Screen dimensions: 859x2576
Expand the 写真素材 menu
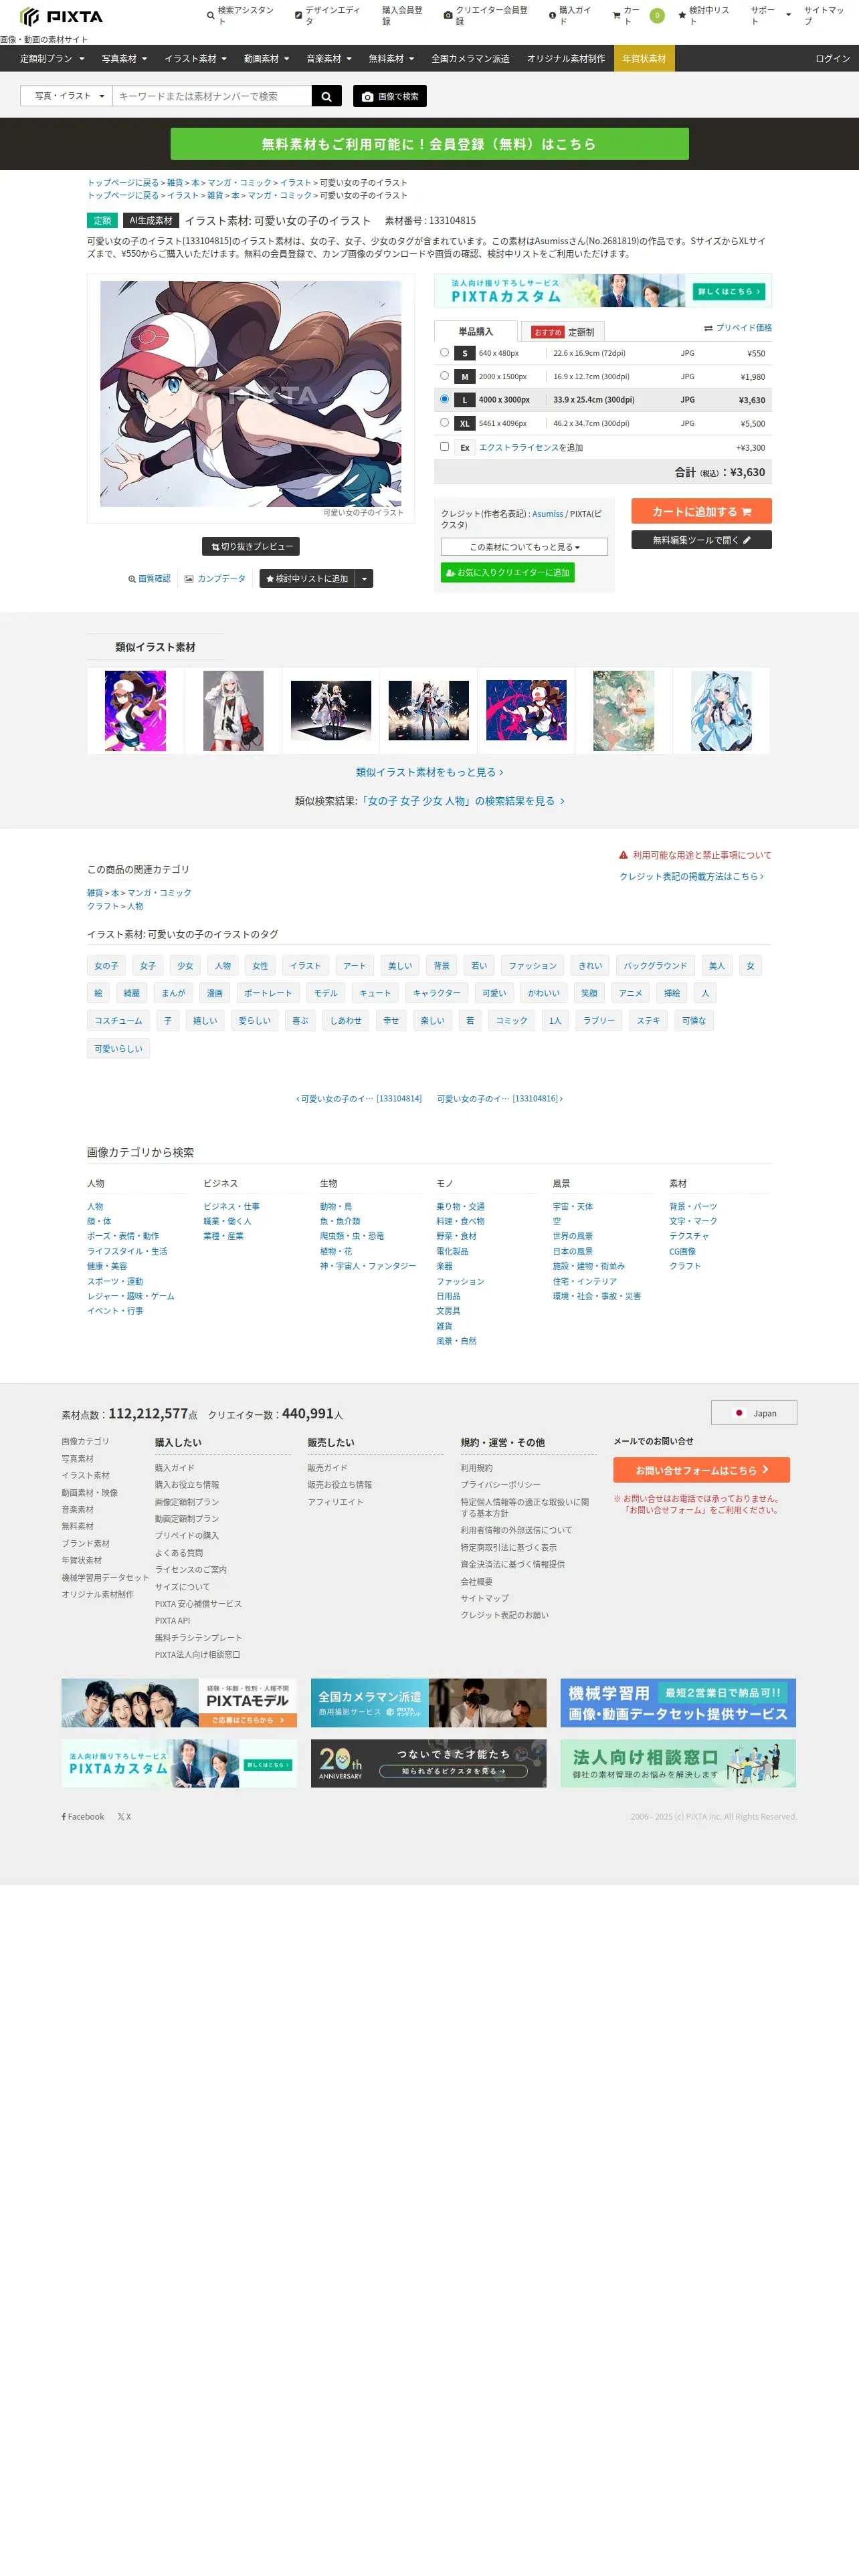pos(124,59)
